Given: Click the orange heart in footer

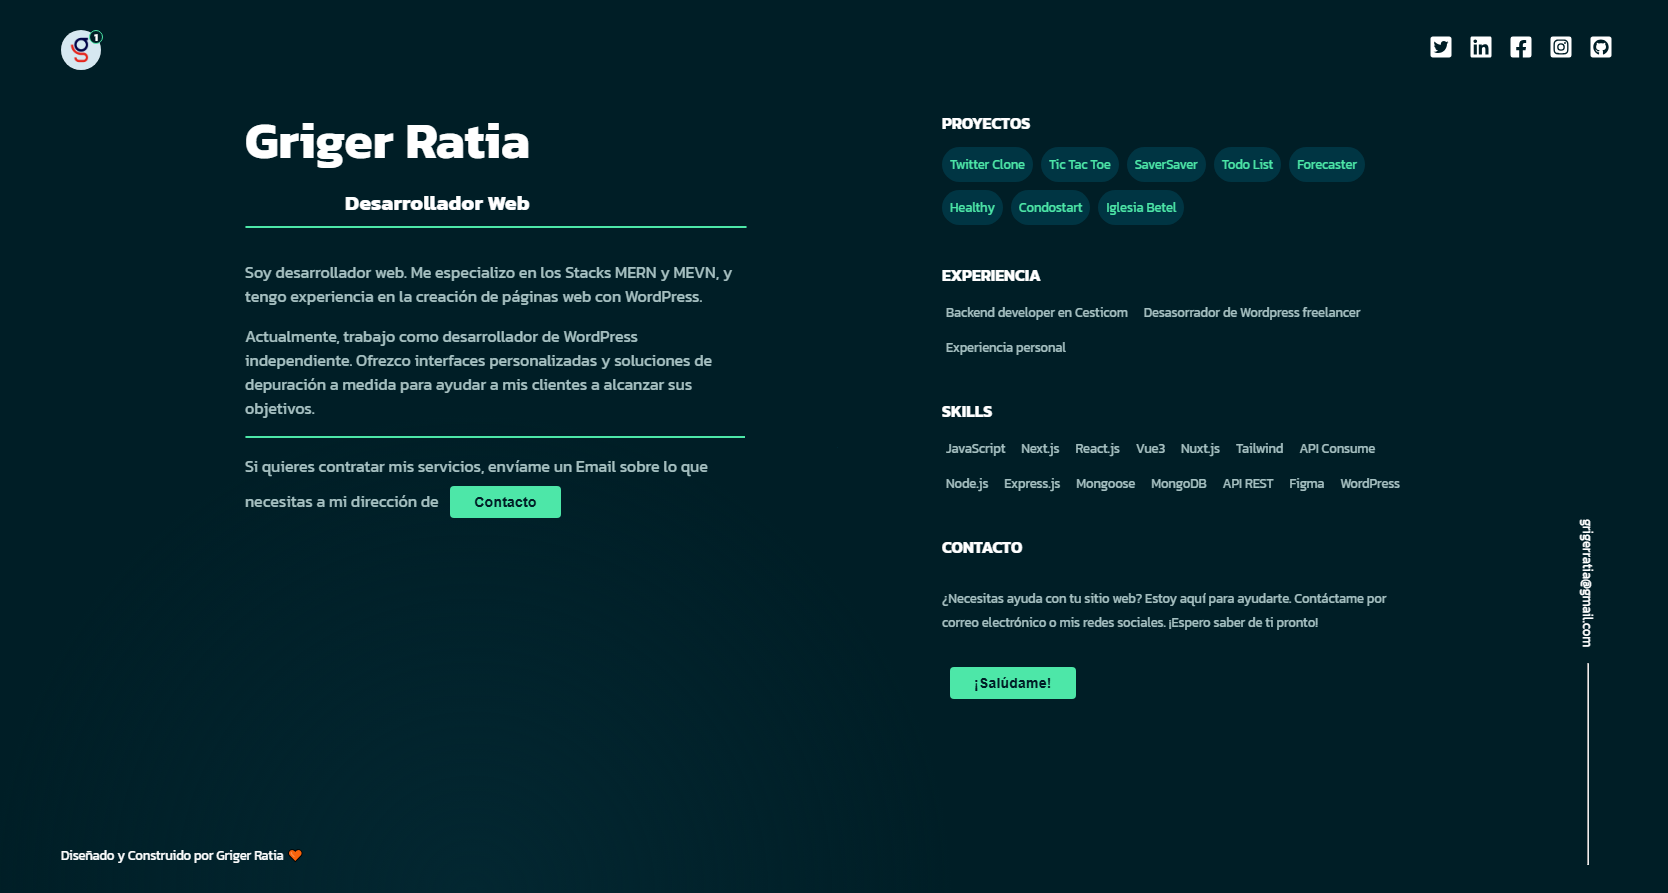Looking at the screenshot, I should pos(295,855).
